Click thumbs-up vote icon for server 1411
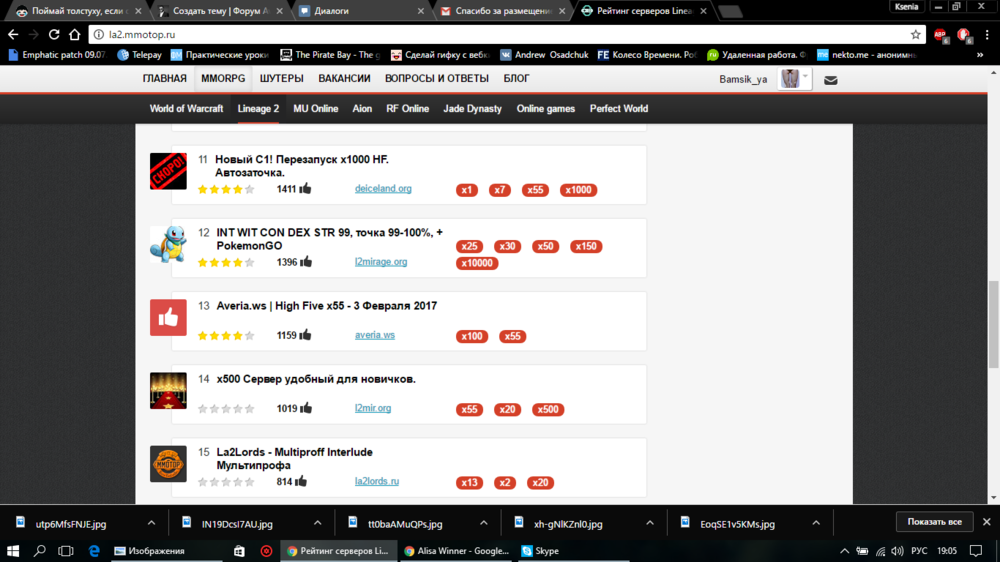 (x=305, y=188)
